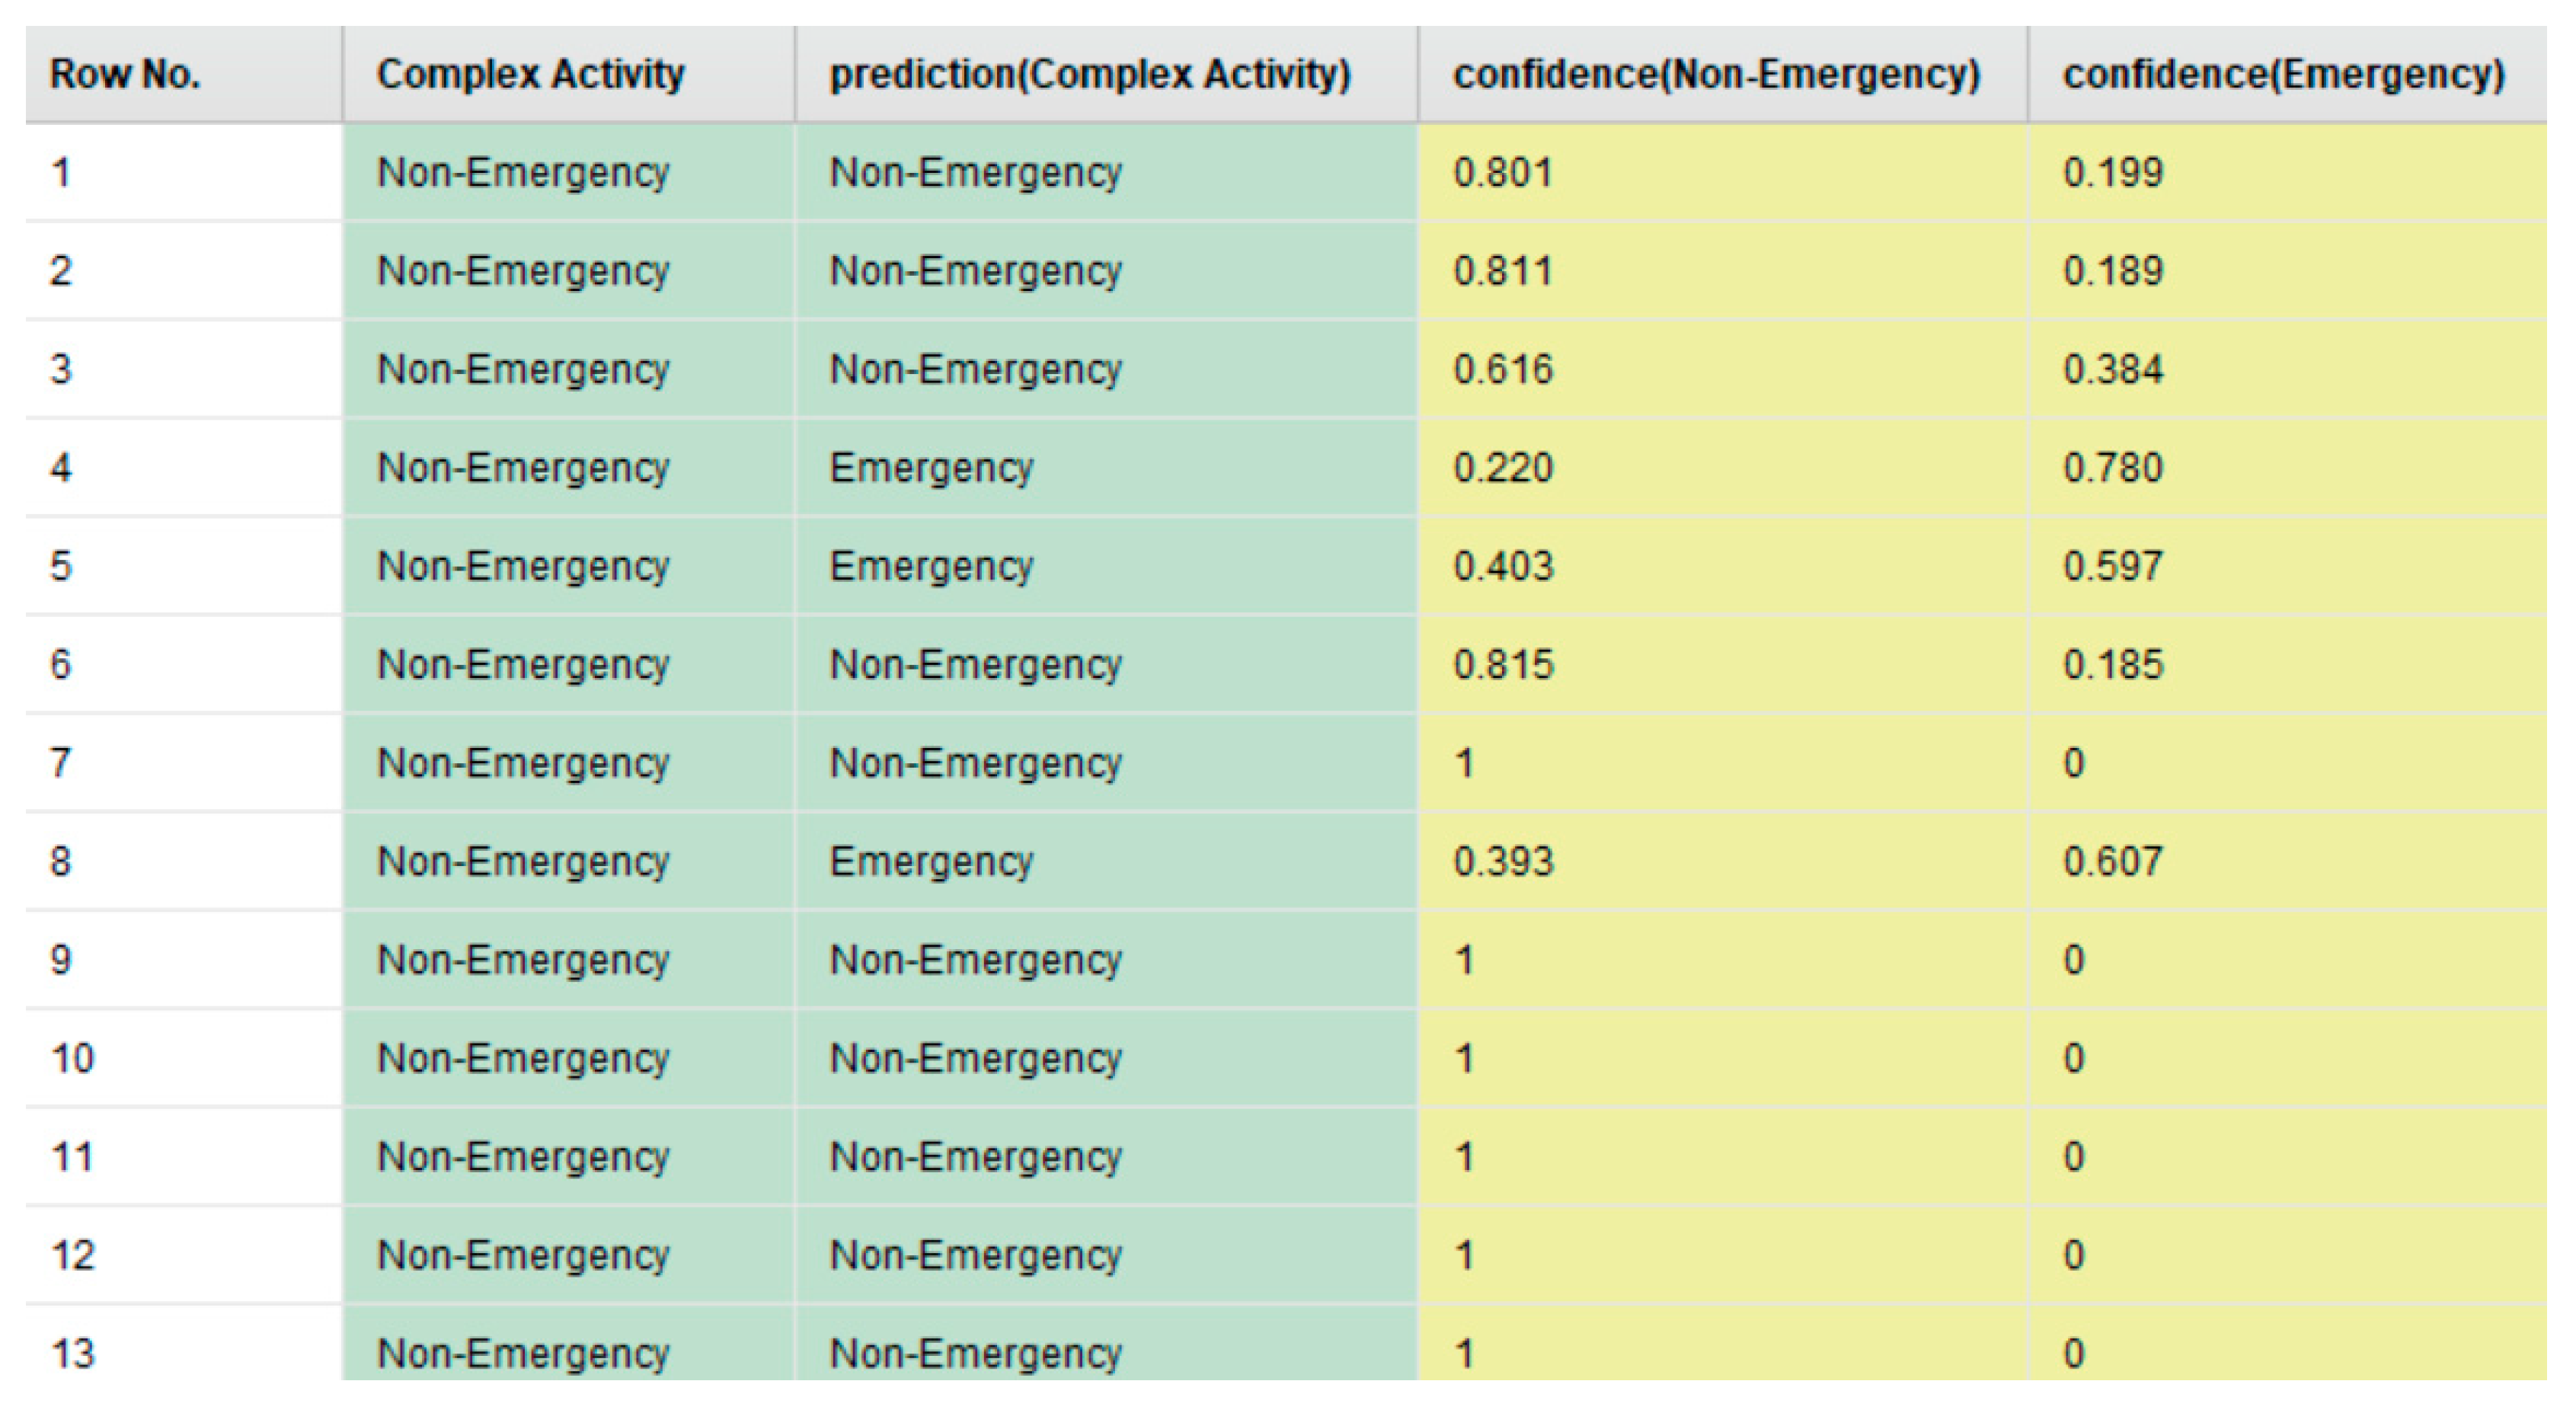Click Emergency prediction in row 4
2576x1413 pixels.
point(931,468)
